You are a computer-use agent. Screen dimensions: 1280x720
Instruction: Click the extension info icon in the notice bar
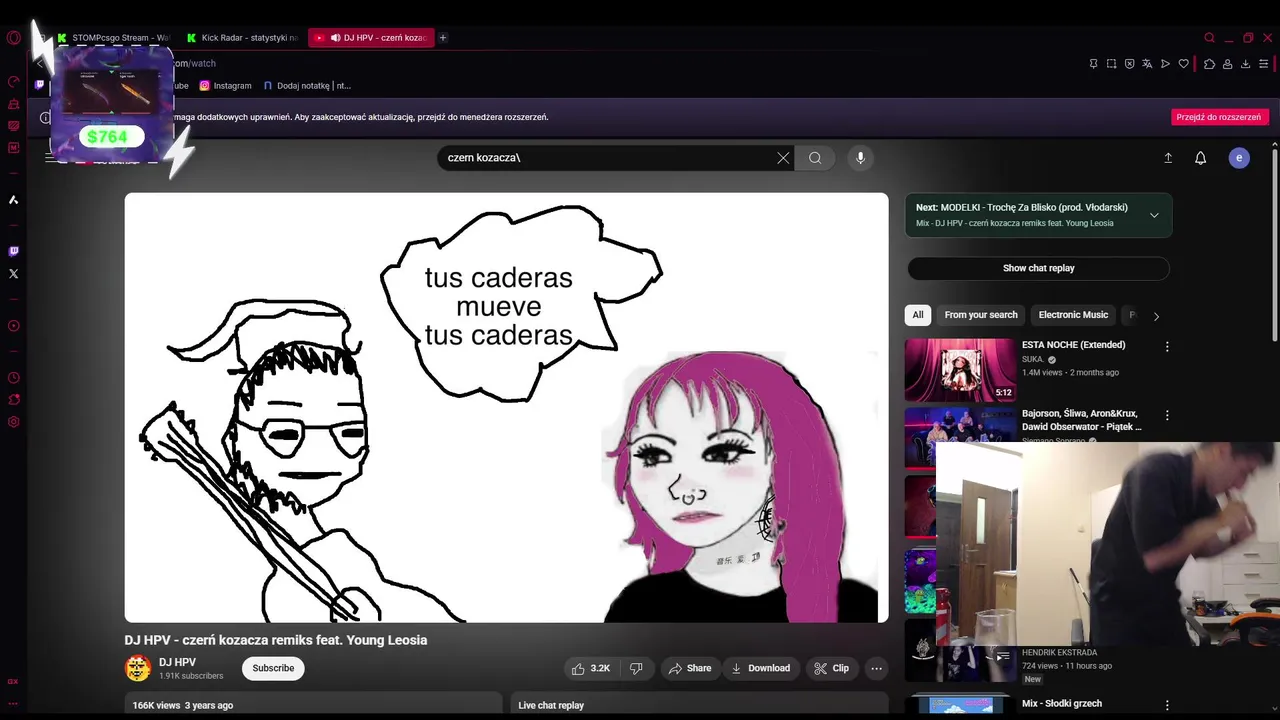coord(45,117)
